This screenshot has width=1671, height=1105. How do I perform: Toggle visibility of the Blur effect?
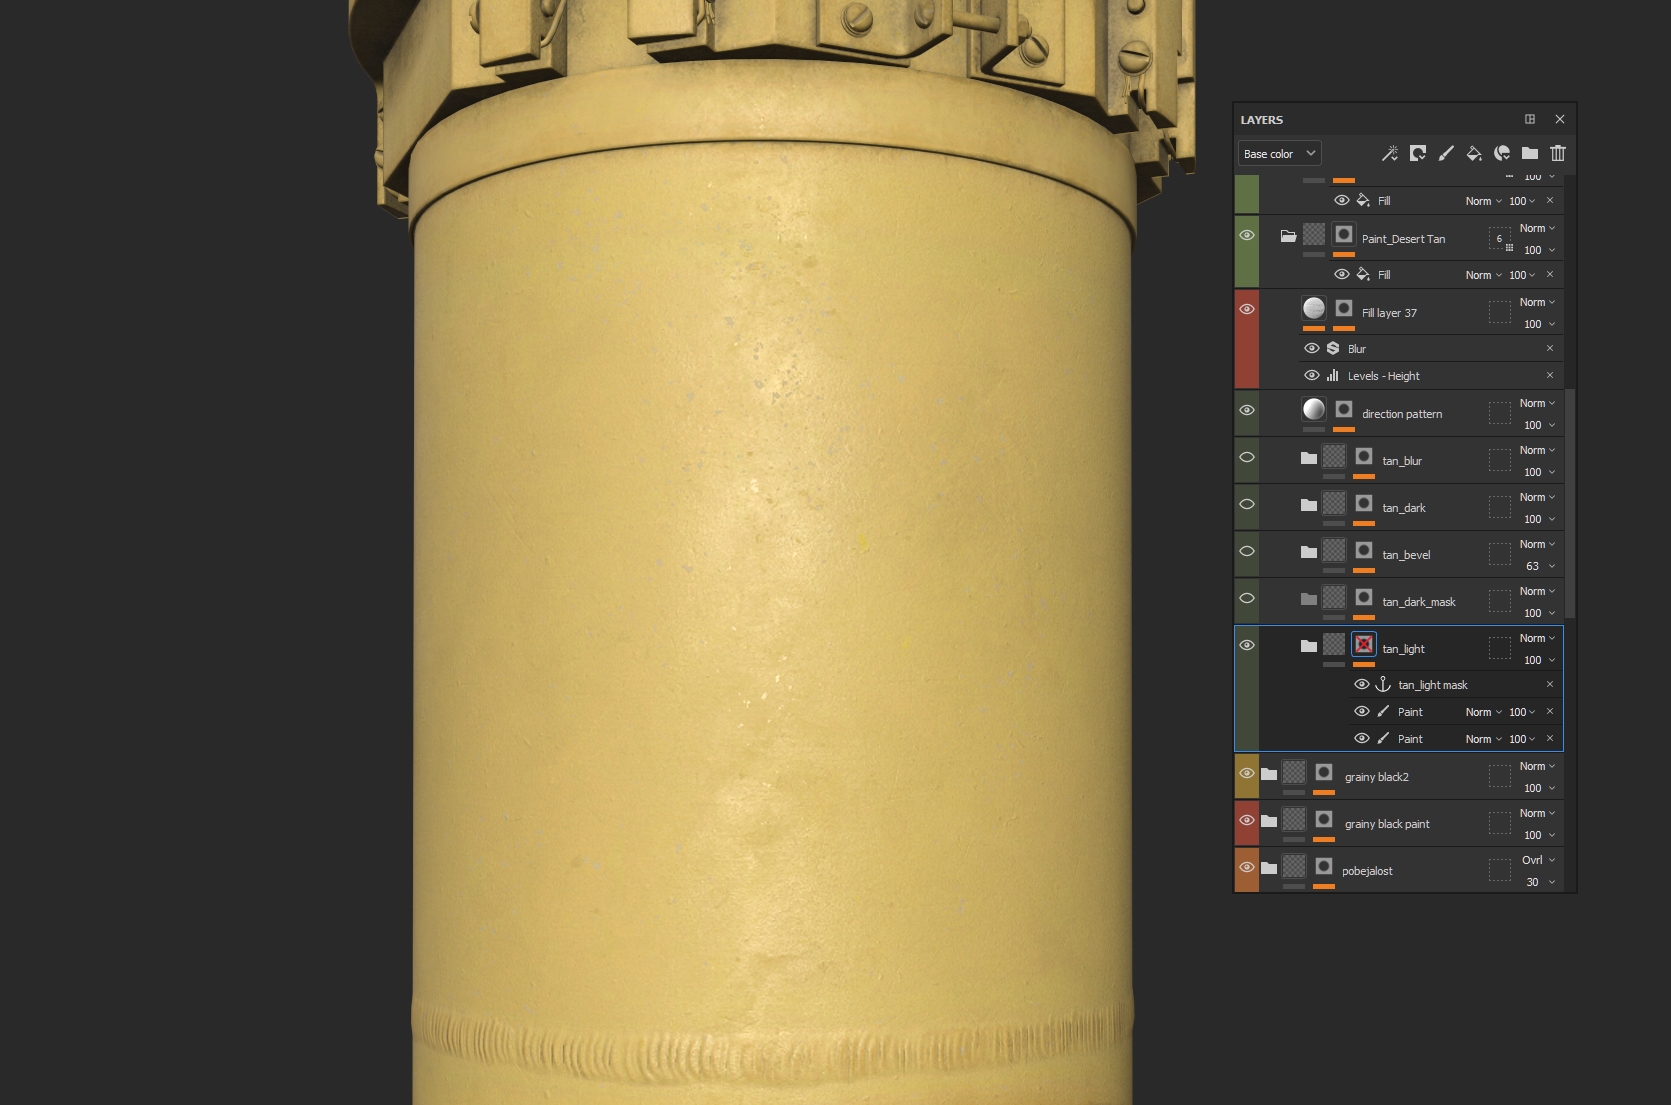[1312, 348]
